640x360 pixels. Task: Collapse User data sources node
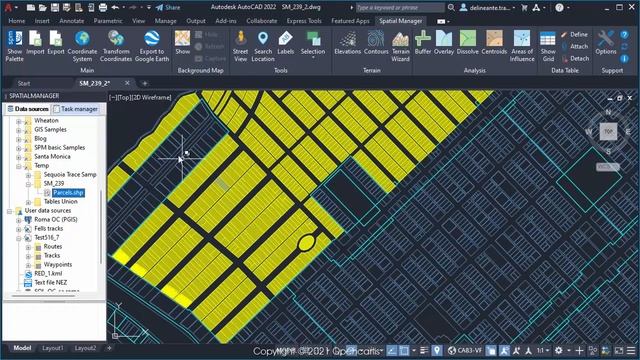[x=9, y=211]
